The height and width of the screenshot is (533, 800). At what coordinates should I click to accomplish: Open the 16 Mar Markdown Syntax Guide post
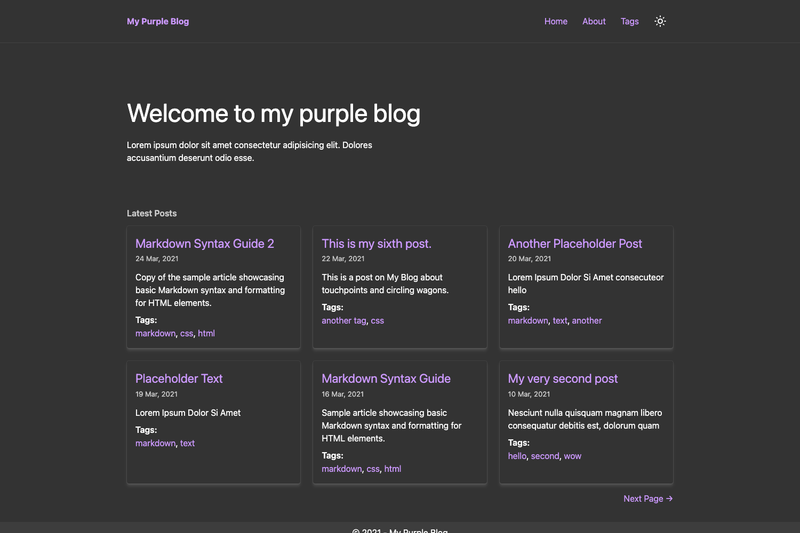[386, 378]
